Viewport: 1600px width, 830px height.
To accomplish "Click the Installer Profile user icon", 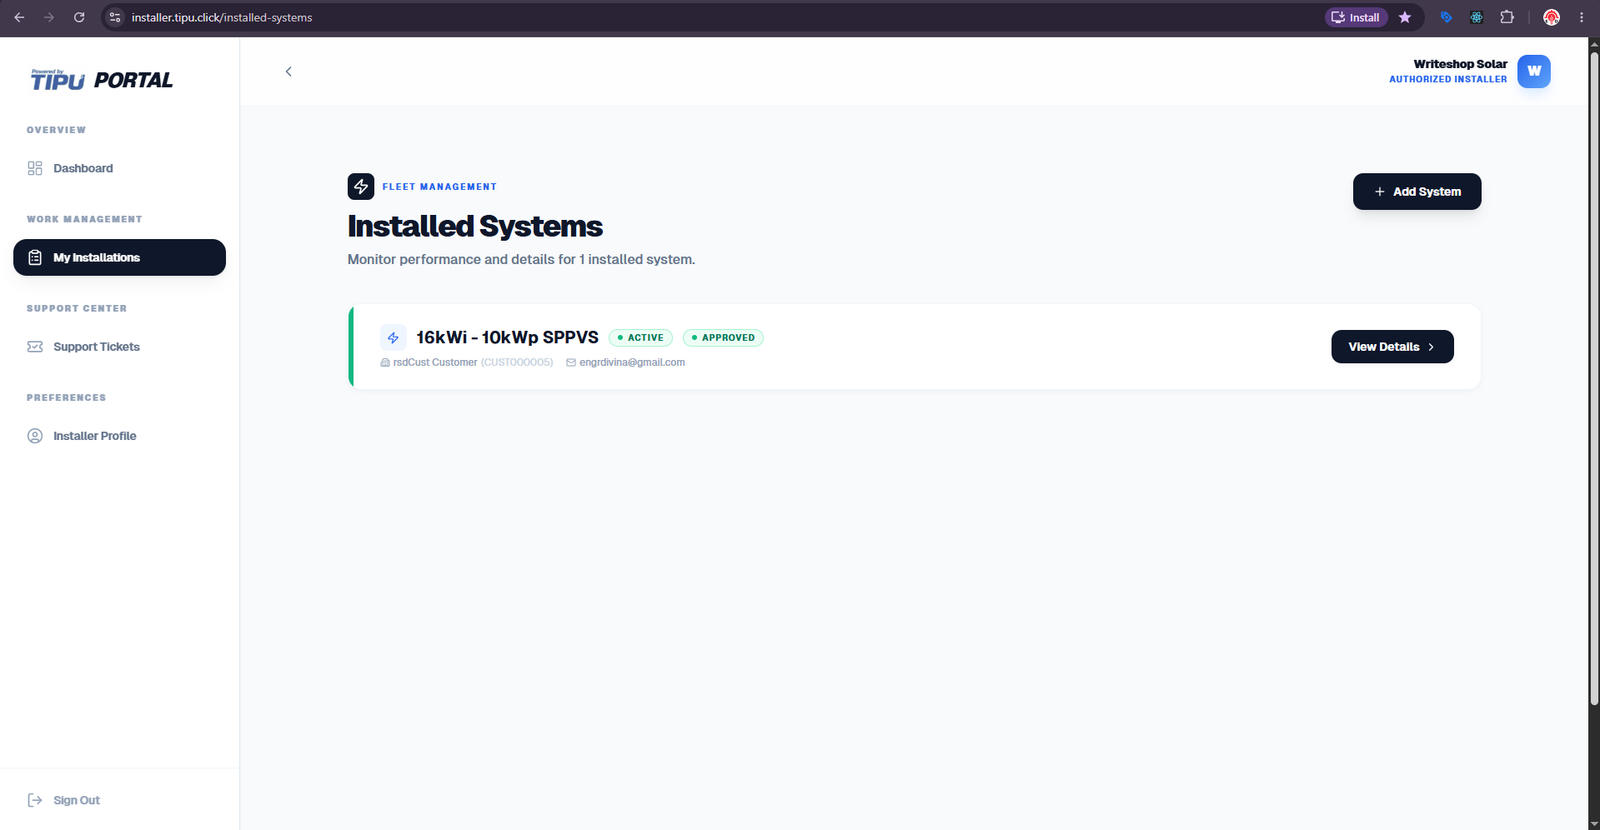I will (x=35, y=436).
